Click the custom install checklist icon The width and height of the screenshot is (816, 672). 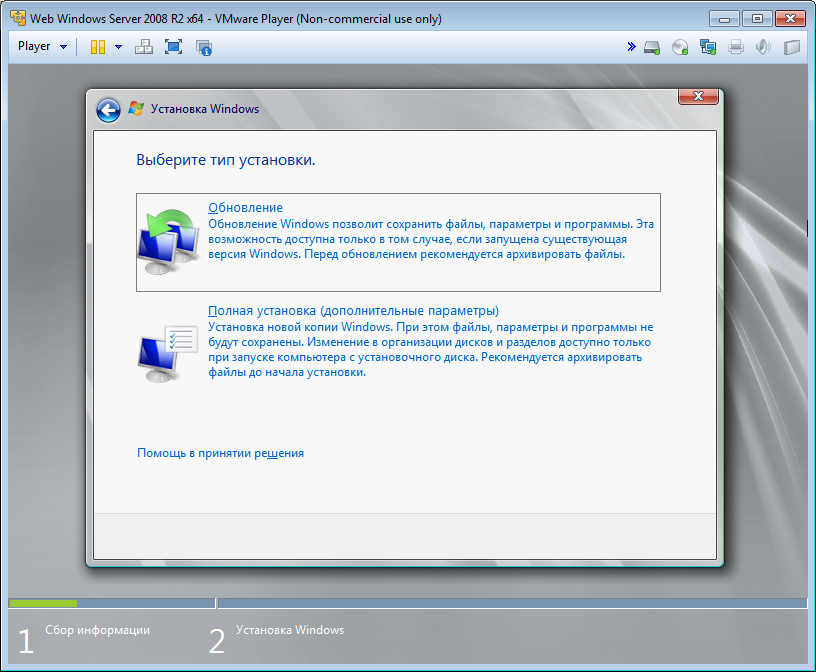click(x=168, y=353)
